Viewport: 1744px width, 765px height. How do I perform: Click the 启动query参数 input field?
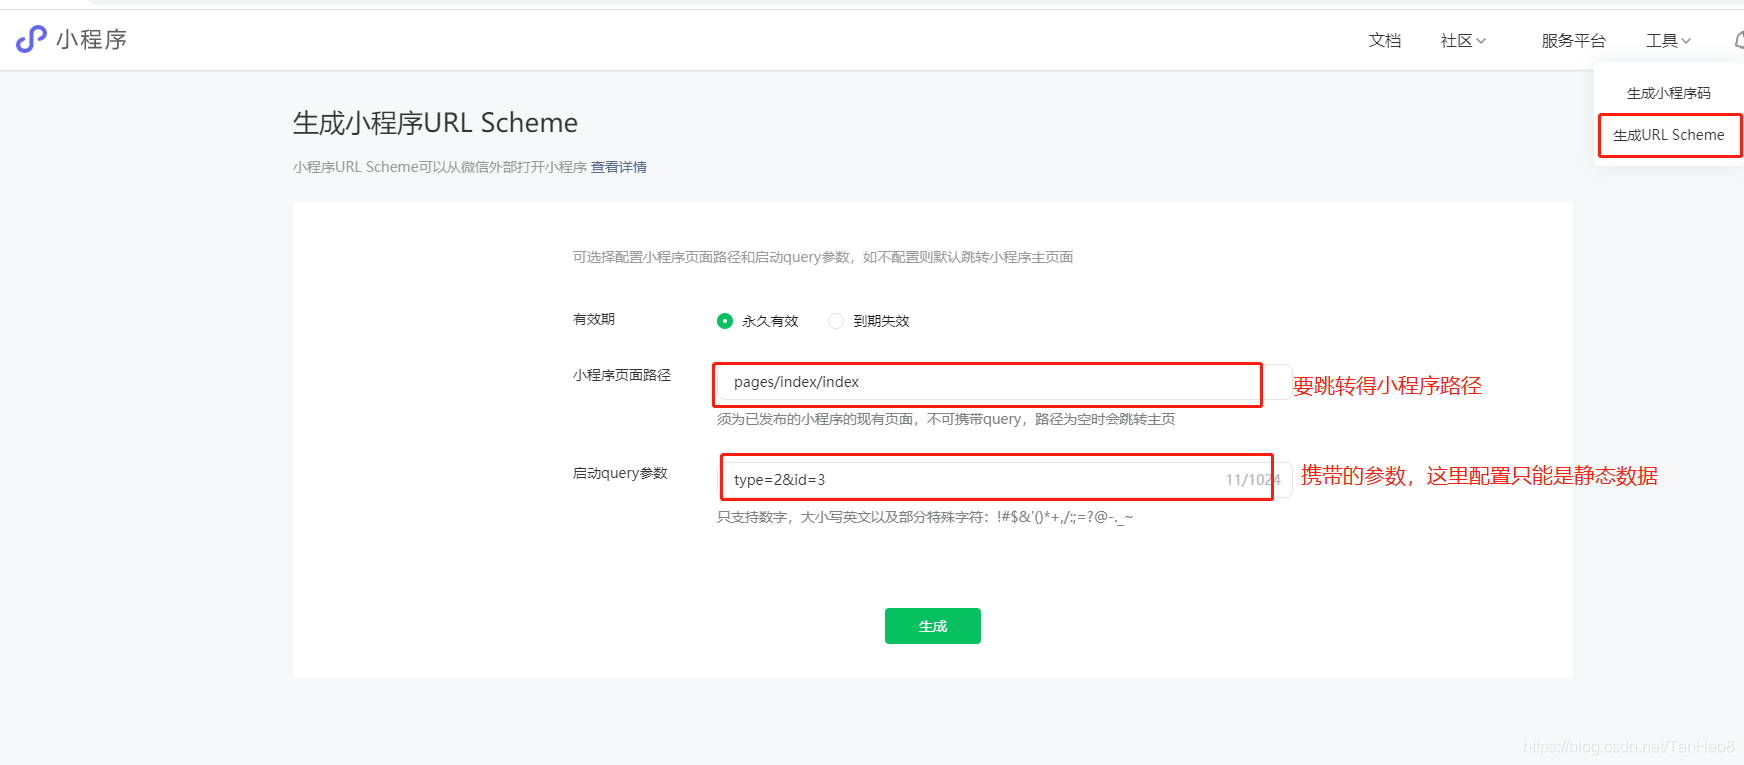[1004, 480]
